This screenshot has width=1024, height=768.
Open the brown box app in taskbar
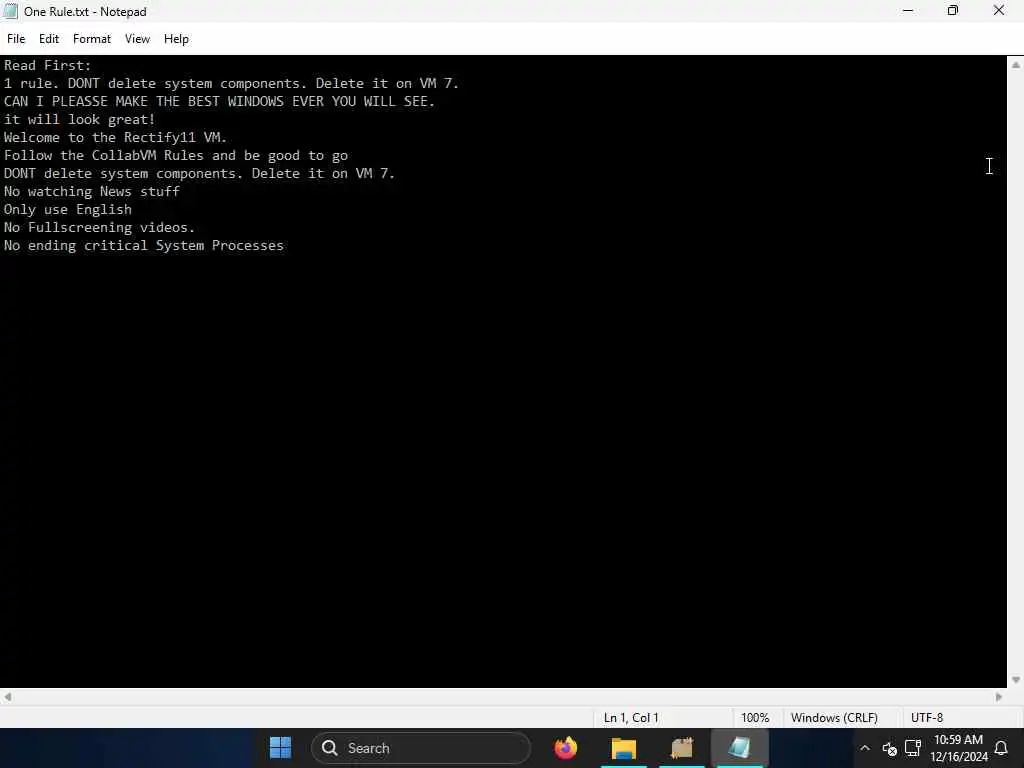tap(682, 748)
